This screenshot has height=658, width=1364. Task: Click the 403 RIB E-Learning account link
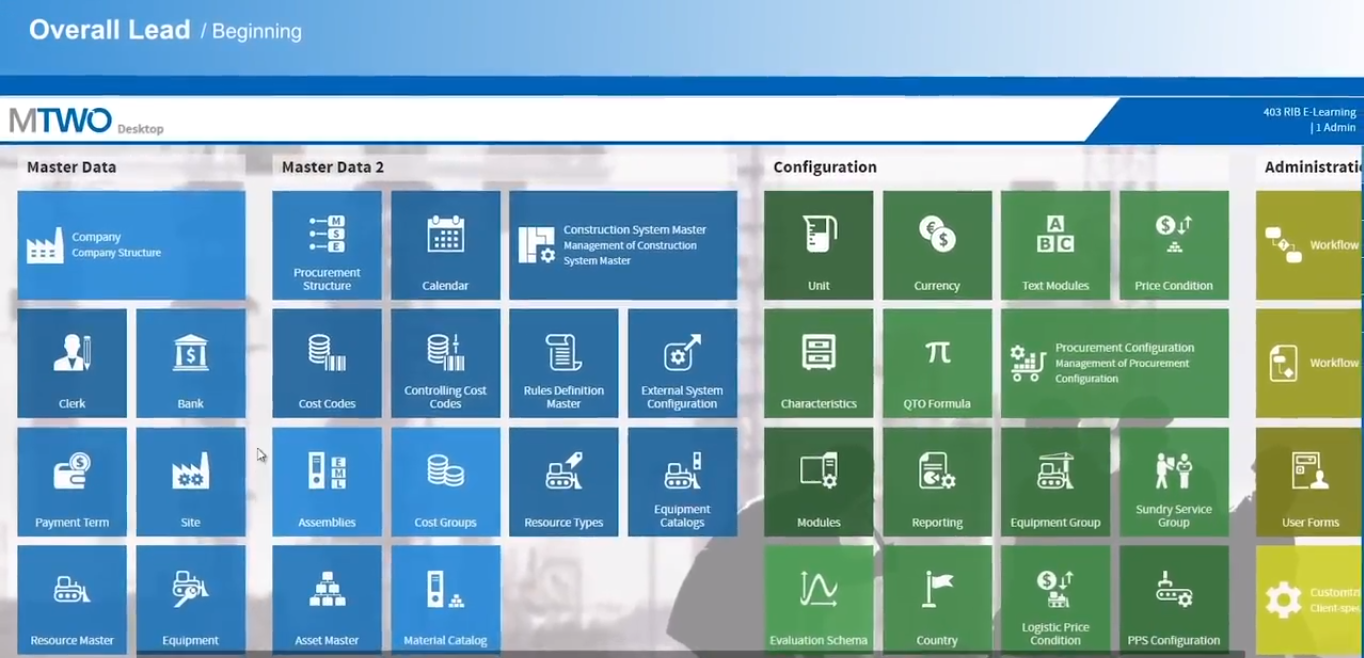(1309, 112)
